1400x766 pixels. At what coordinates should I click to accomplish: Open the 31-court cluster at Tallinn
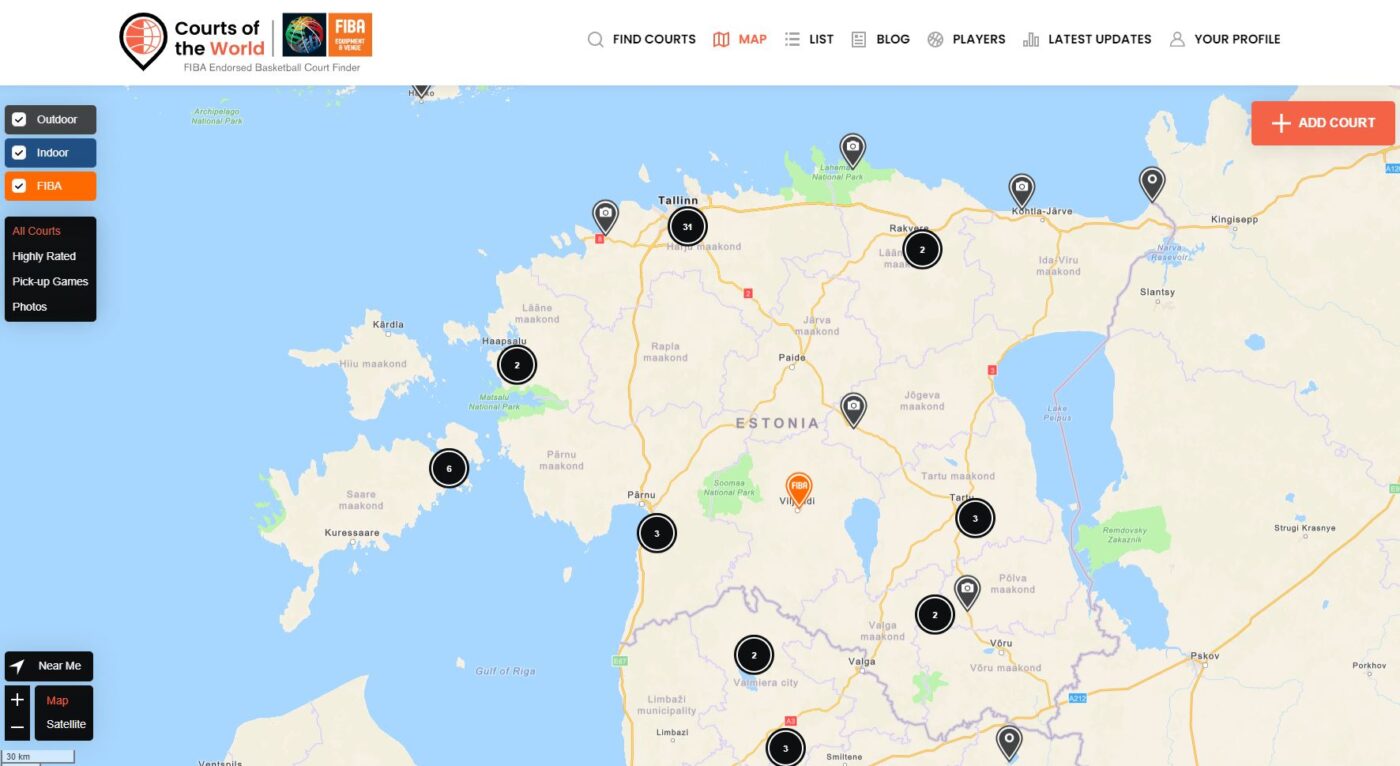[x=687, y=227]
